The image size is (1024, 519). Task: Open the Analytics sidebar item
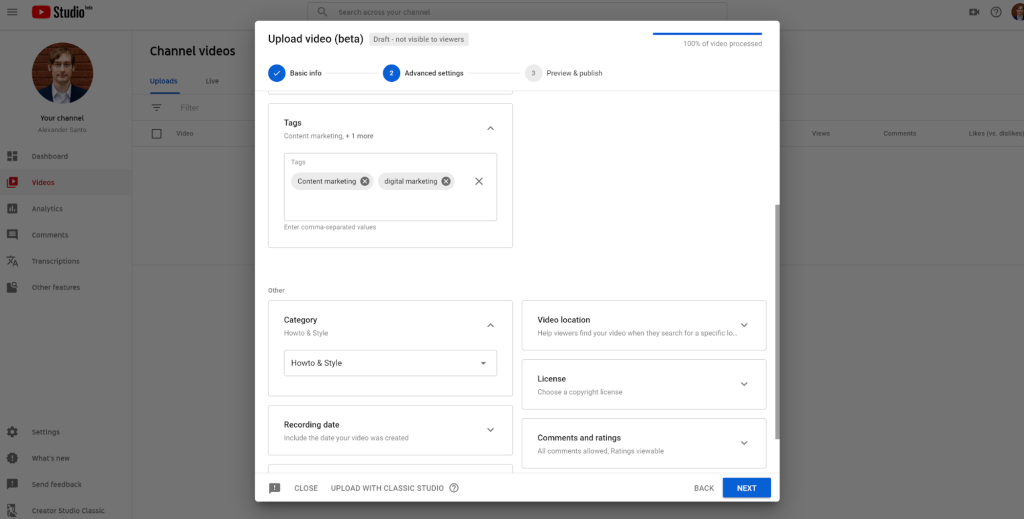[x=47, y=209]
